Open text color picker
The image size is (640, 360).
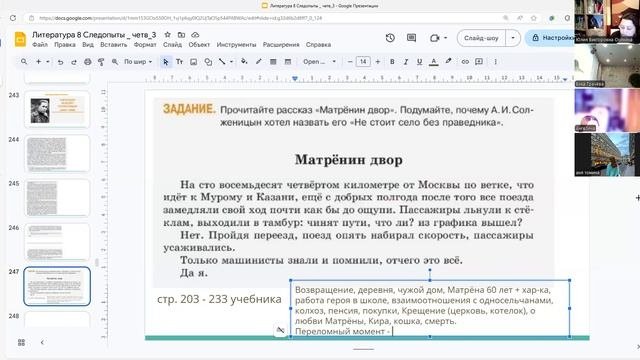coord(433,62)
